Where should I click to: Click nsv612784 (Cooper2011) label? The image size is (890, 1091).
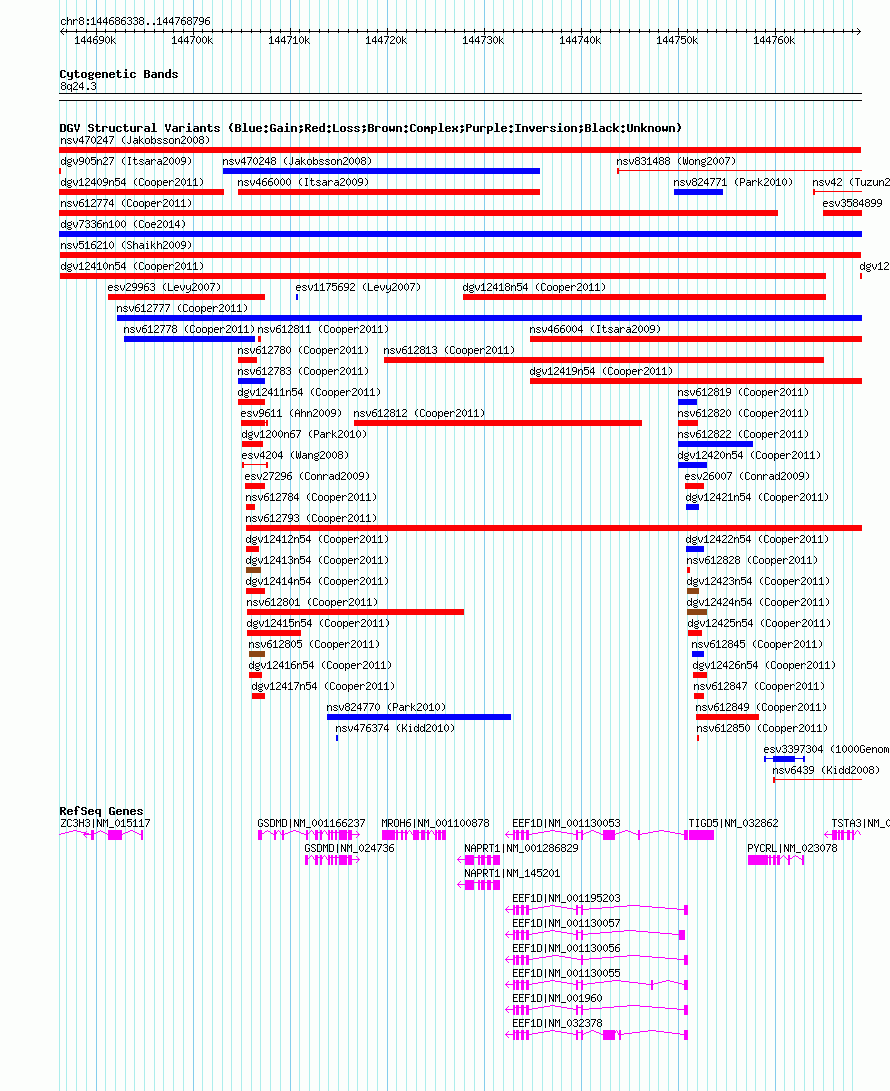pyautogui.click(x=311, y=497)
